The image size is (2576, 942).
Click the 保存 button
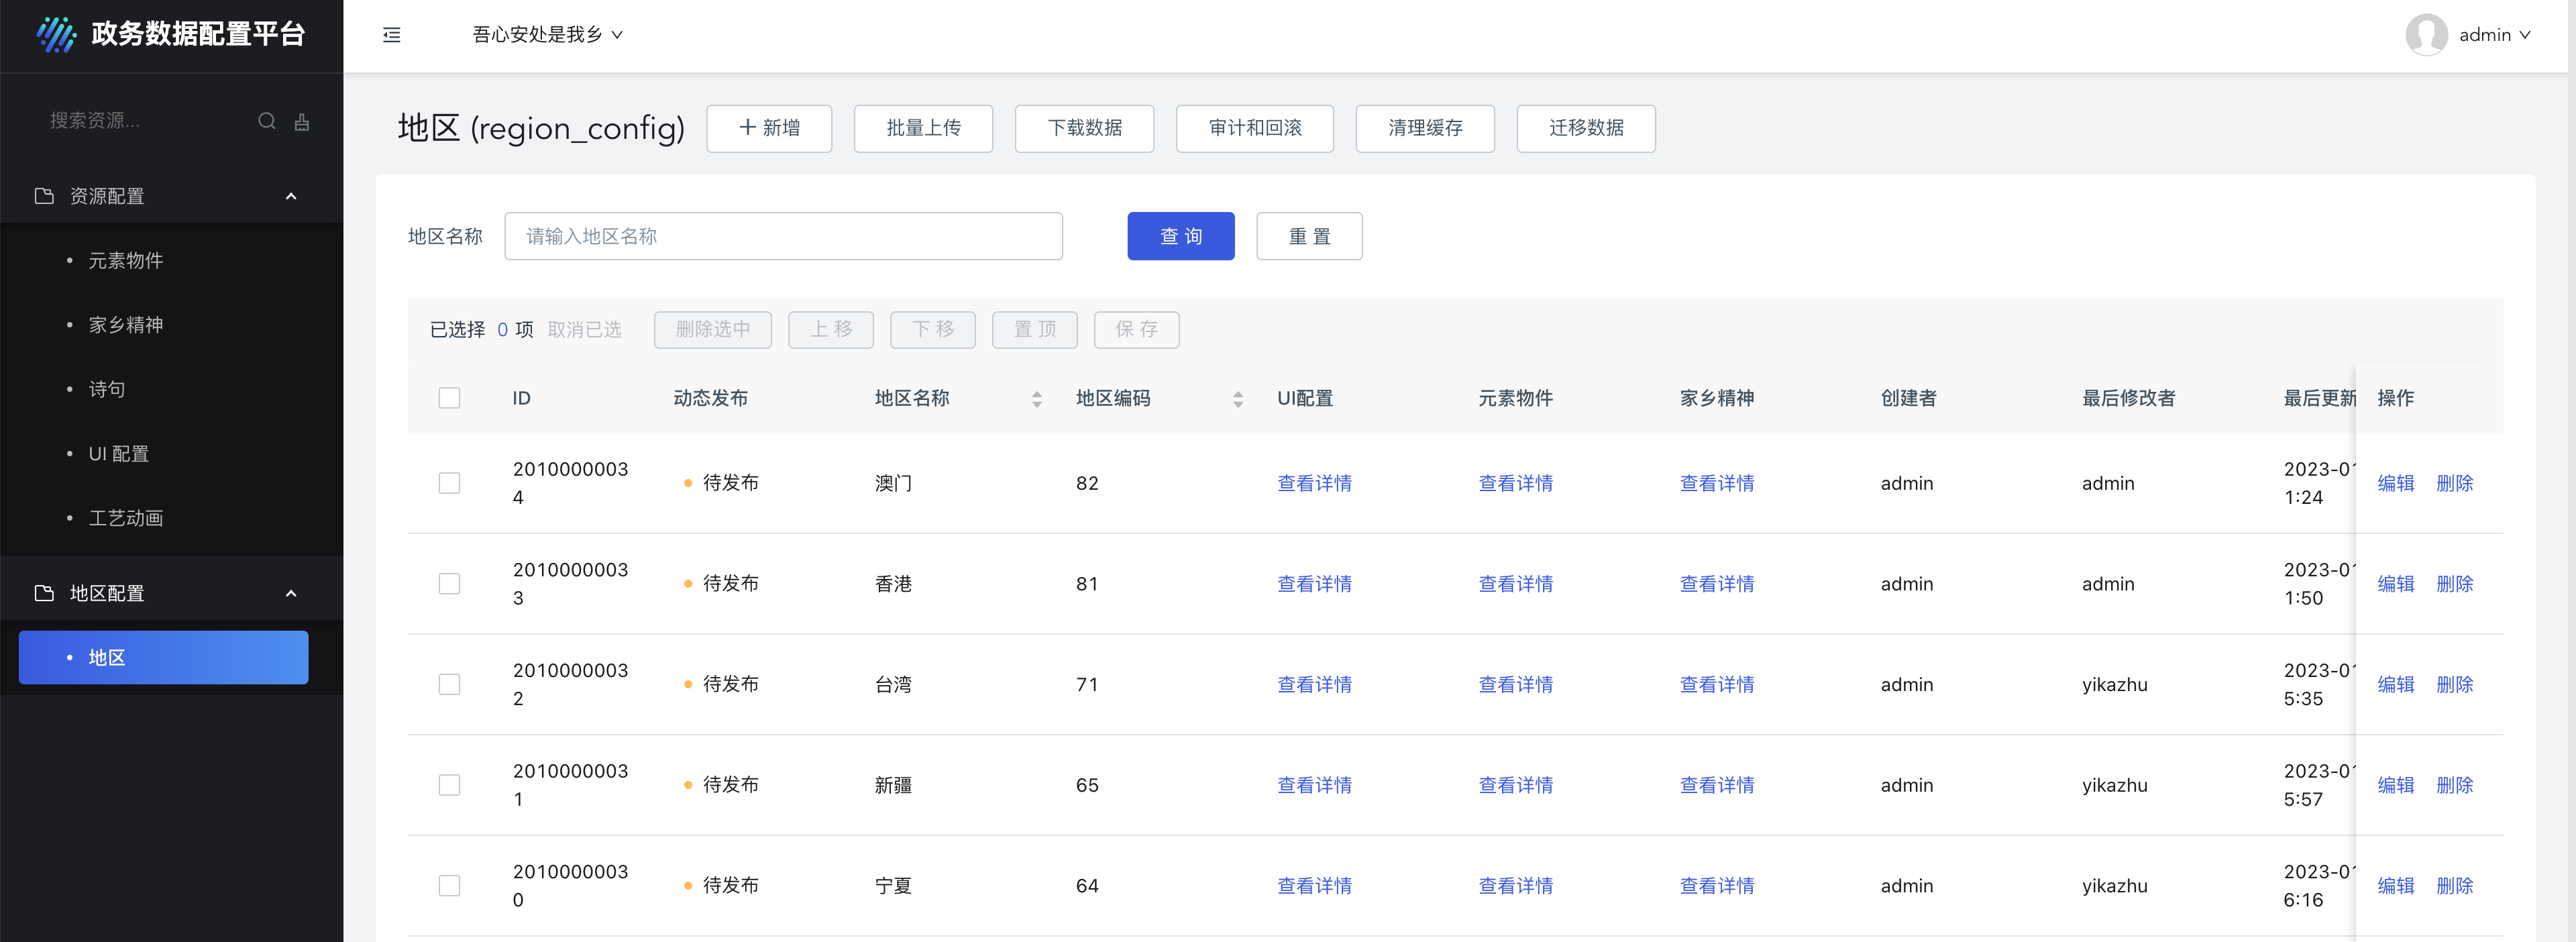pyautogui.click(x=1137, y=330)
